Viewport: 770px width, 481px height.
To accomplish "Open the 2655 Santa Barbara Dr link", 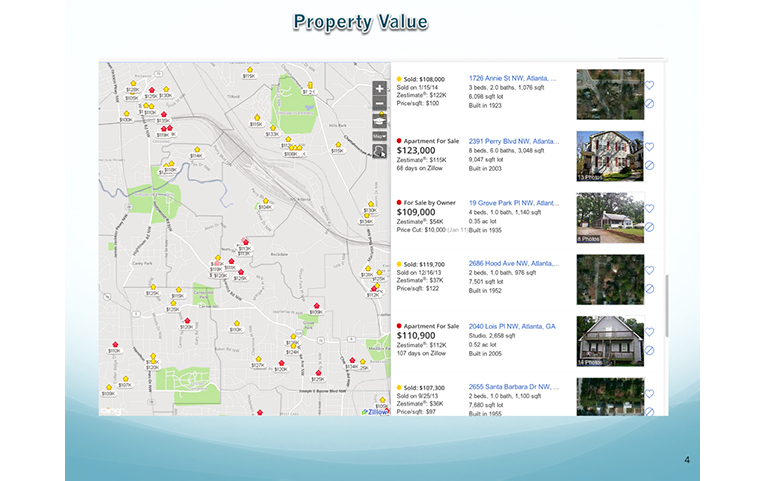I will coord(513,388).
